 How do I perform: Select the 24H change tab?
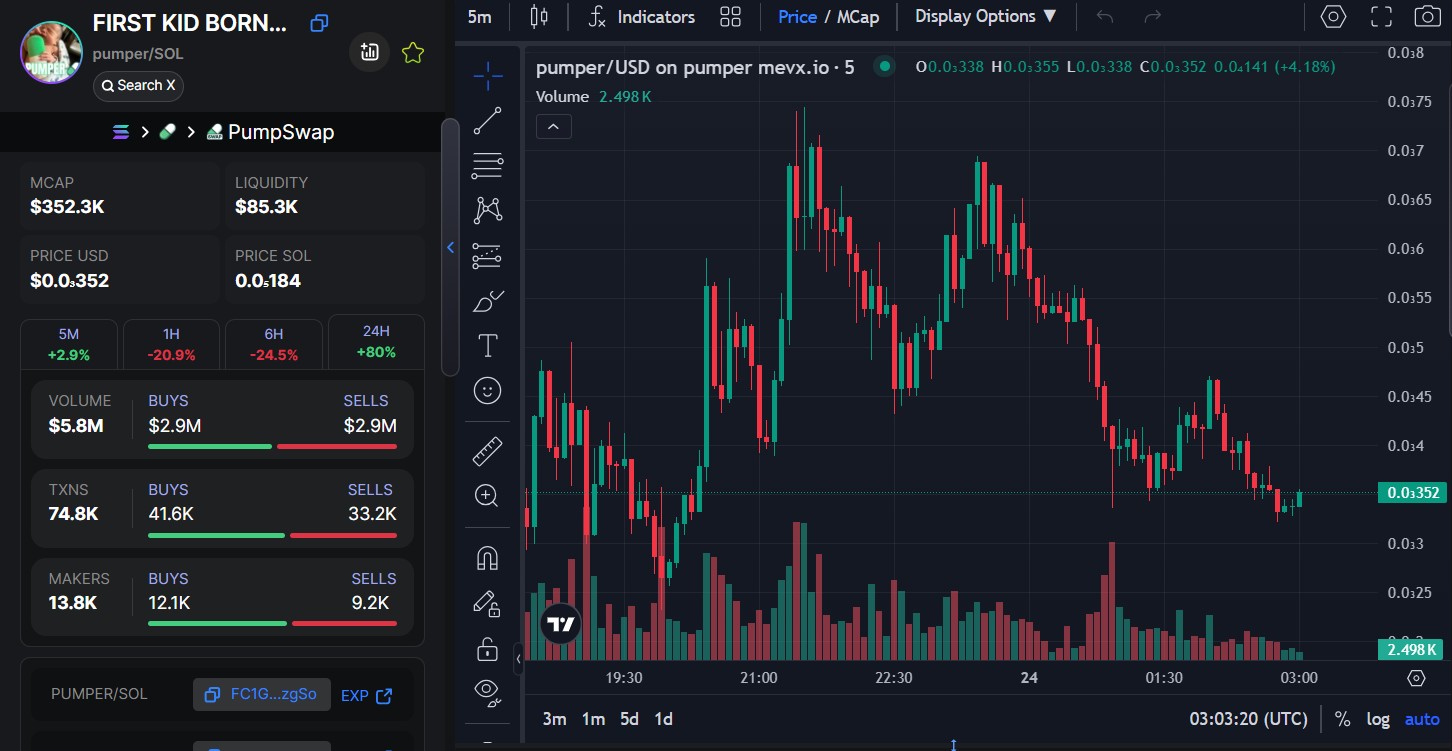pos(376,342)
